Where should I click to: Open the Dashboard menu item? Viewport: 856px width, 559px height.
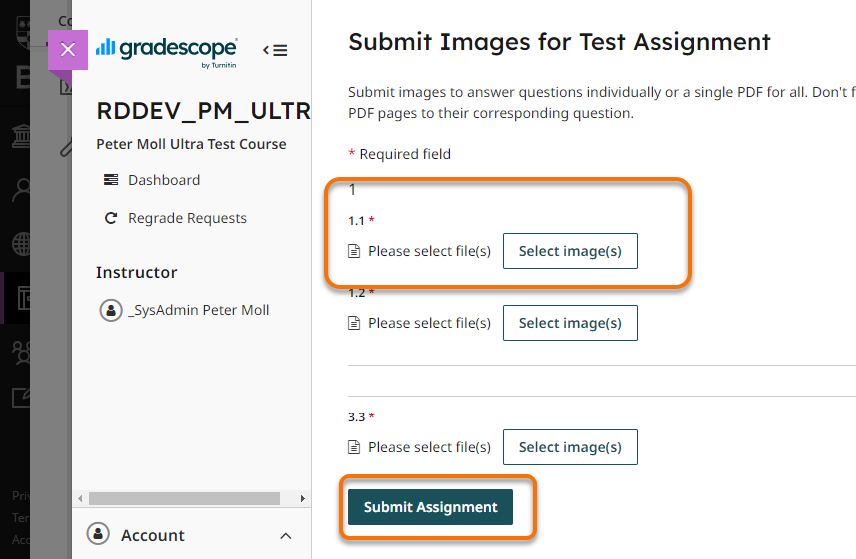tap(164, 180)
